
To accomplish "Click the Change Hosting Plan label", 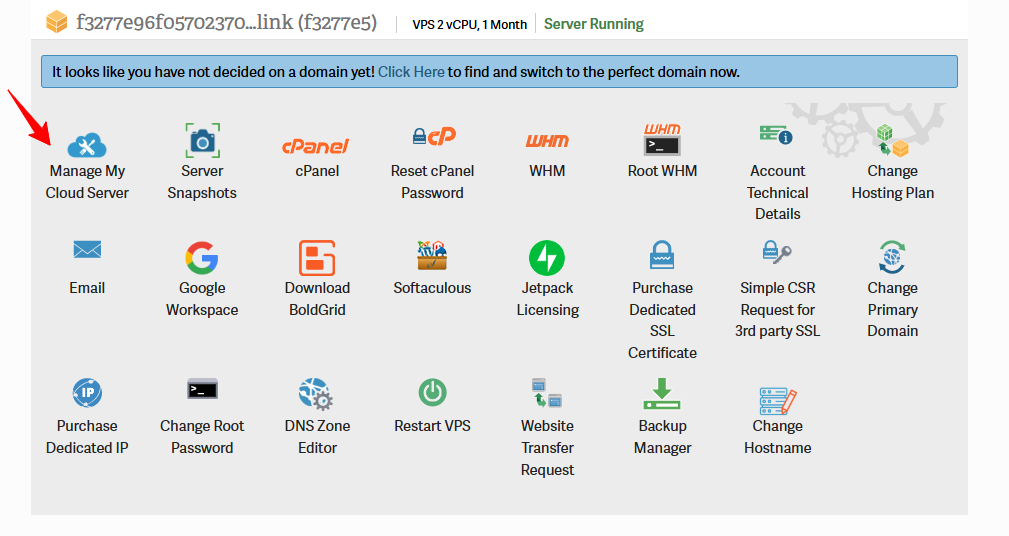I will pyautogui.click(x=893, y=182).
